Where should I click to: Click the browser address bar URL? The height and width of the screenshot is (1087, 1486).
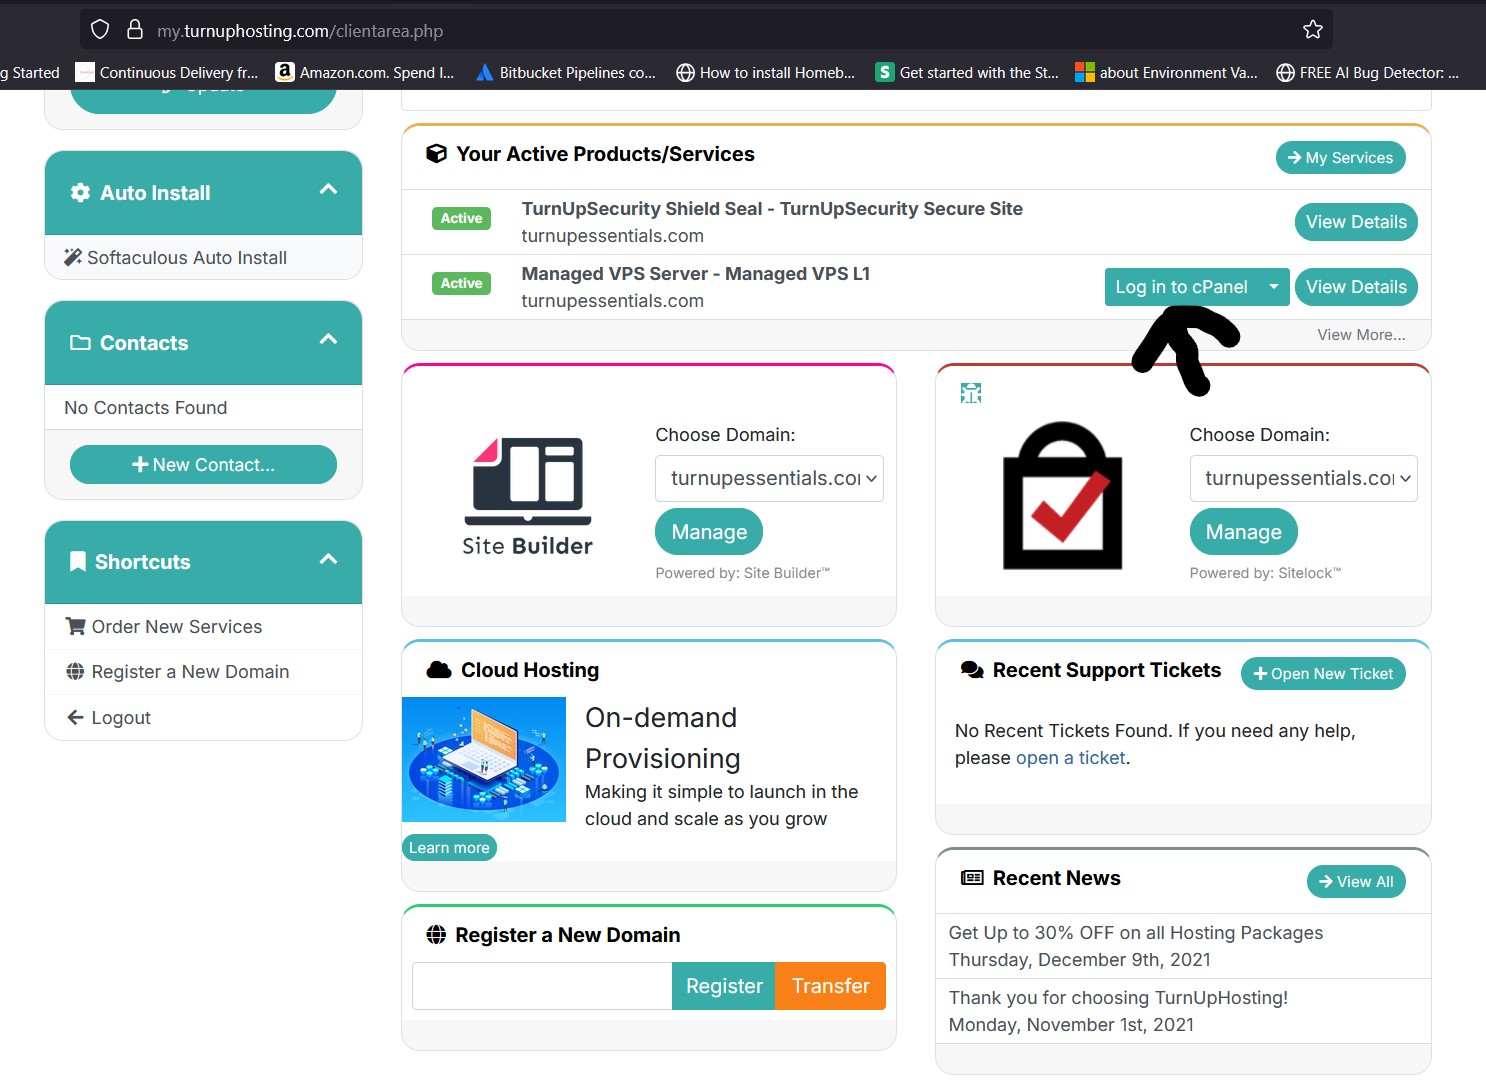[300, 31]
